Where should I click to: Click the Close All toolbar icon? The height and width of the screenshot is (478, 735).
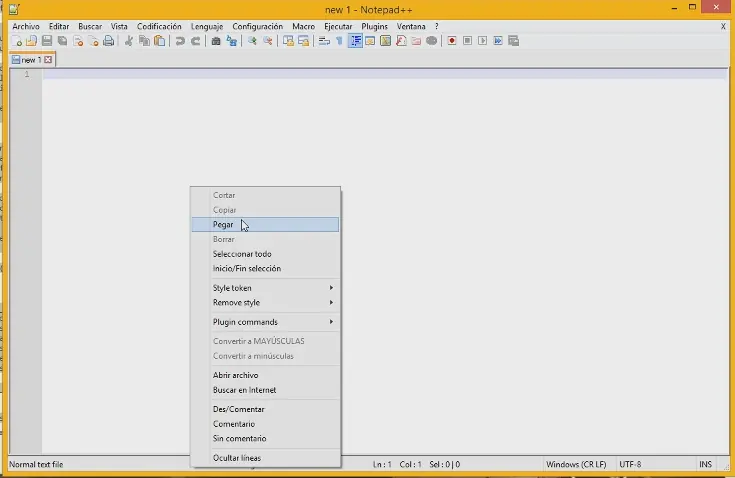click(93, 41)
